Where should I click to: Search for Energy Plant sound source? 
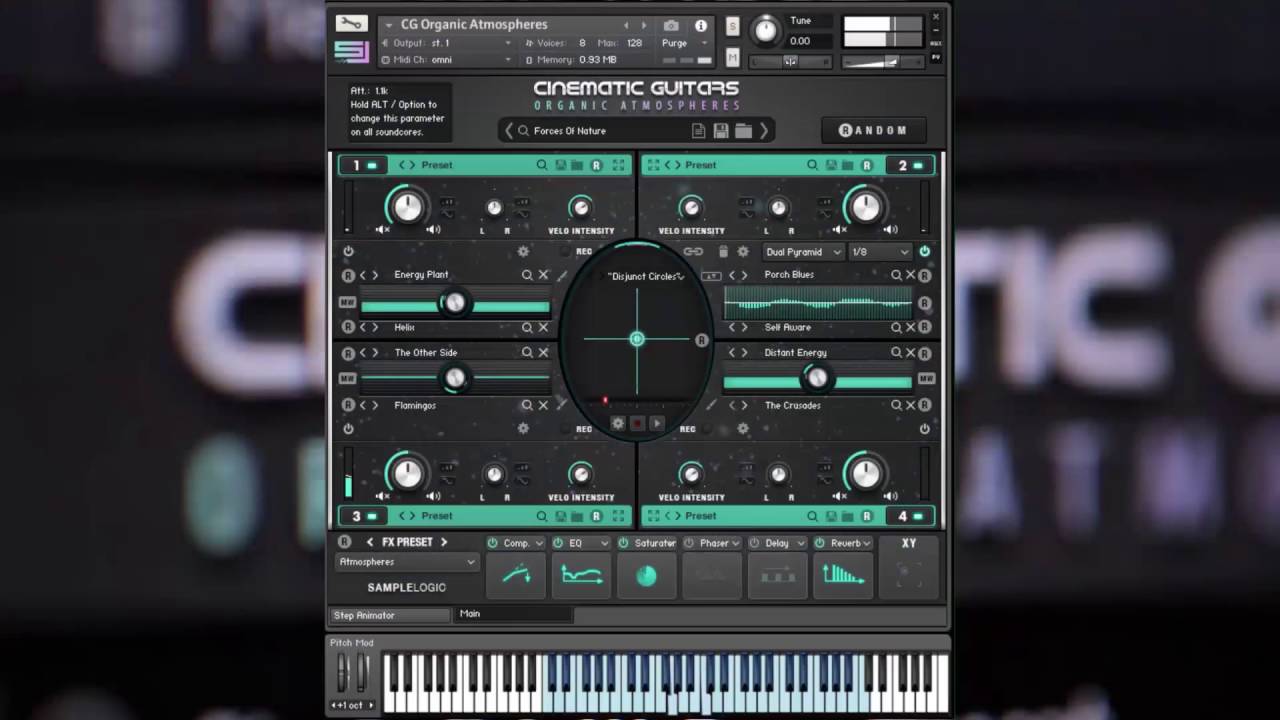coord(527,275)
